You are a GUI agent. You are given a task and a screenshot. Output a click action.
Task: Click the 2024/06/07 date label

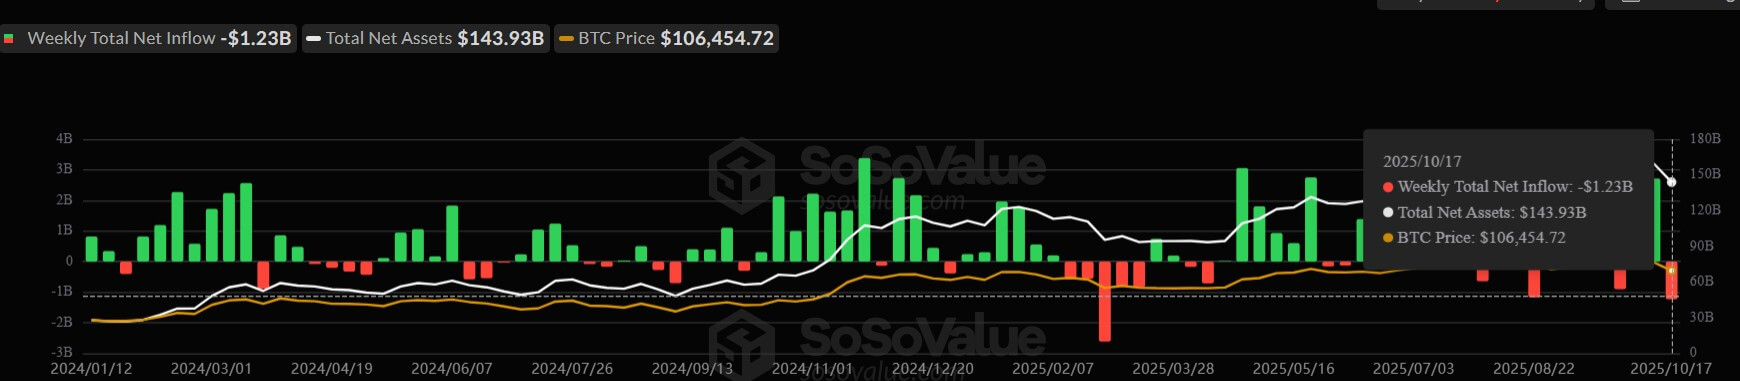click(452, 369)
